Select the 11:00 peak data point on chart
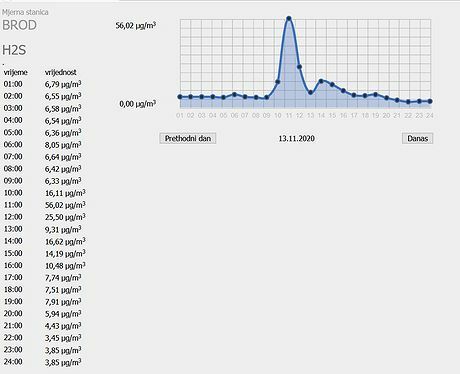The height and width of the screenshot is (374, 460). (289, 19)
